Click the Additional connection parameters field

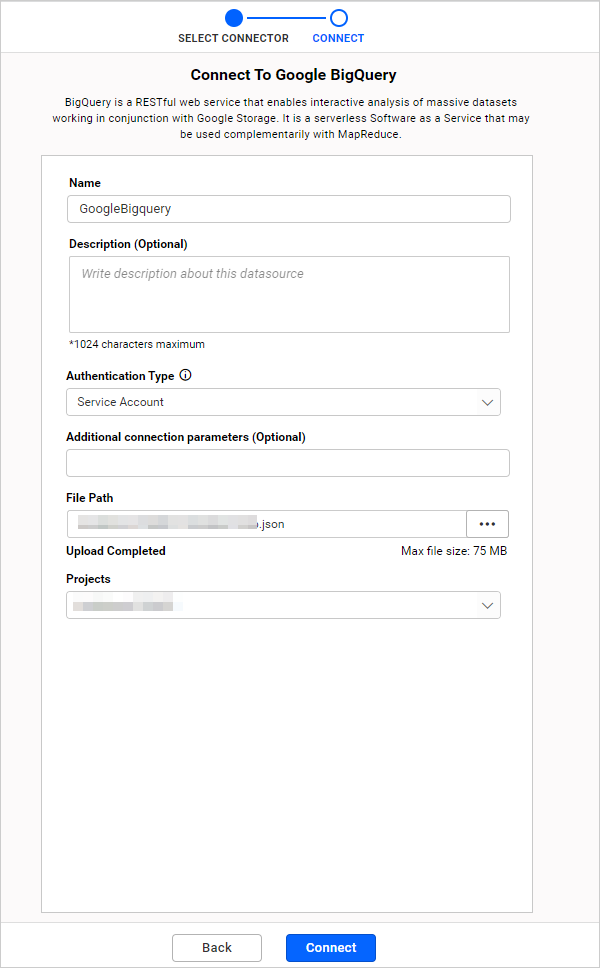pos(288,462)
